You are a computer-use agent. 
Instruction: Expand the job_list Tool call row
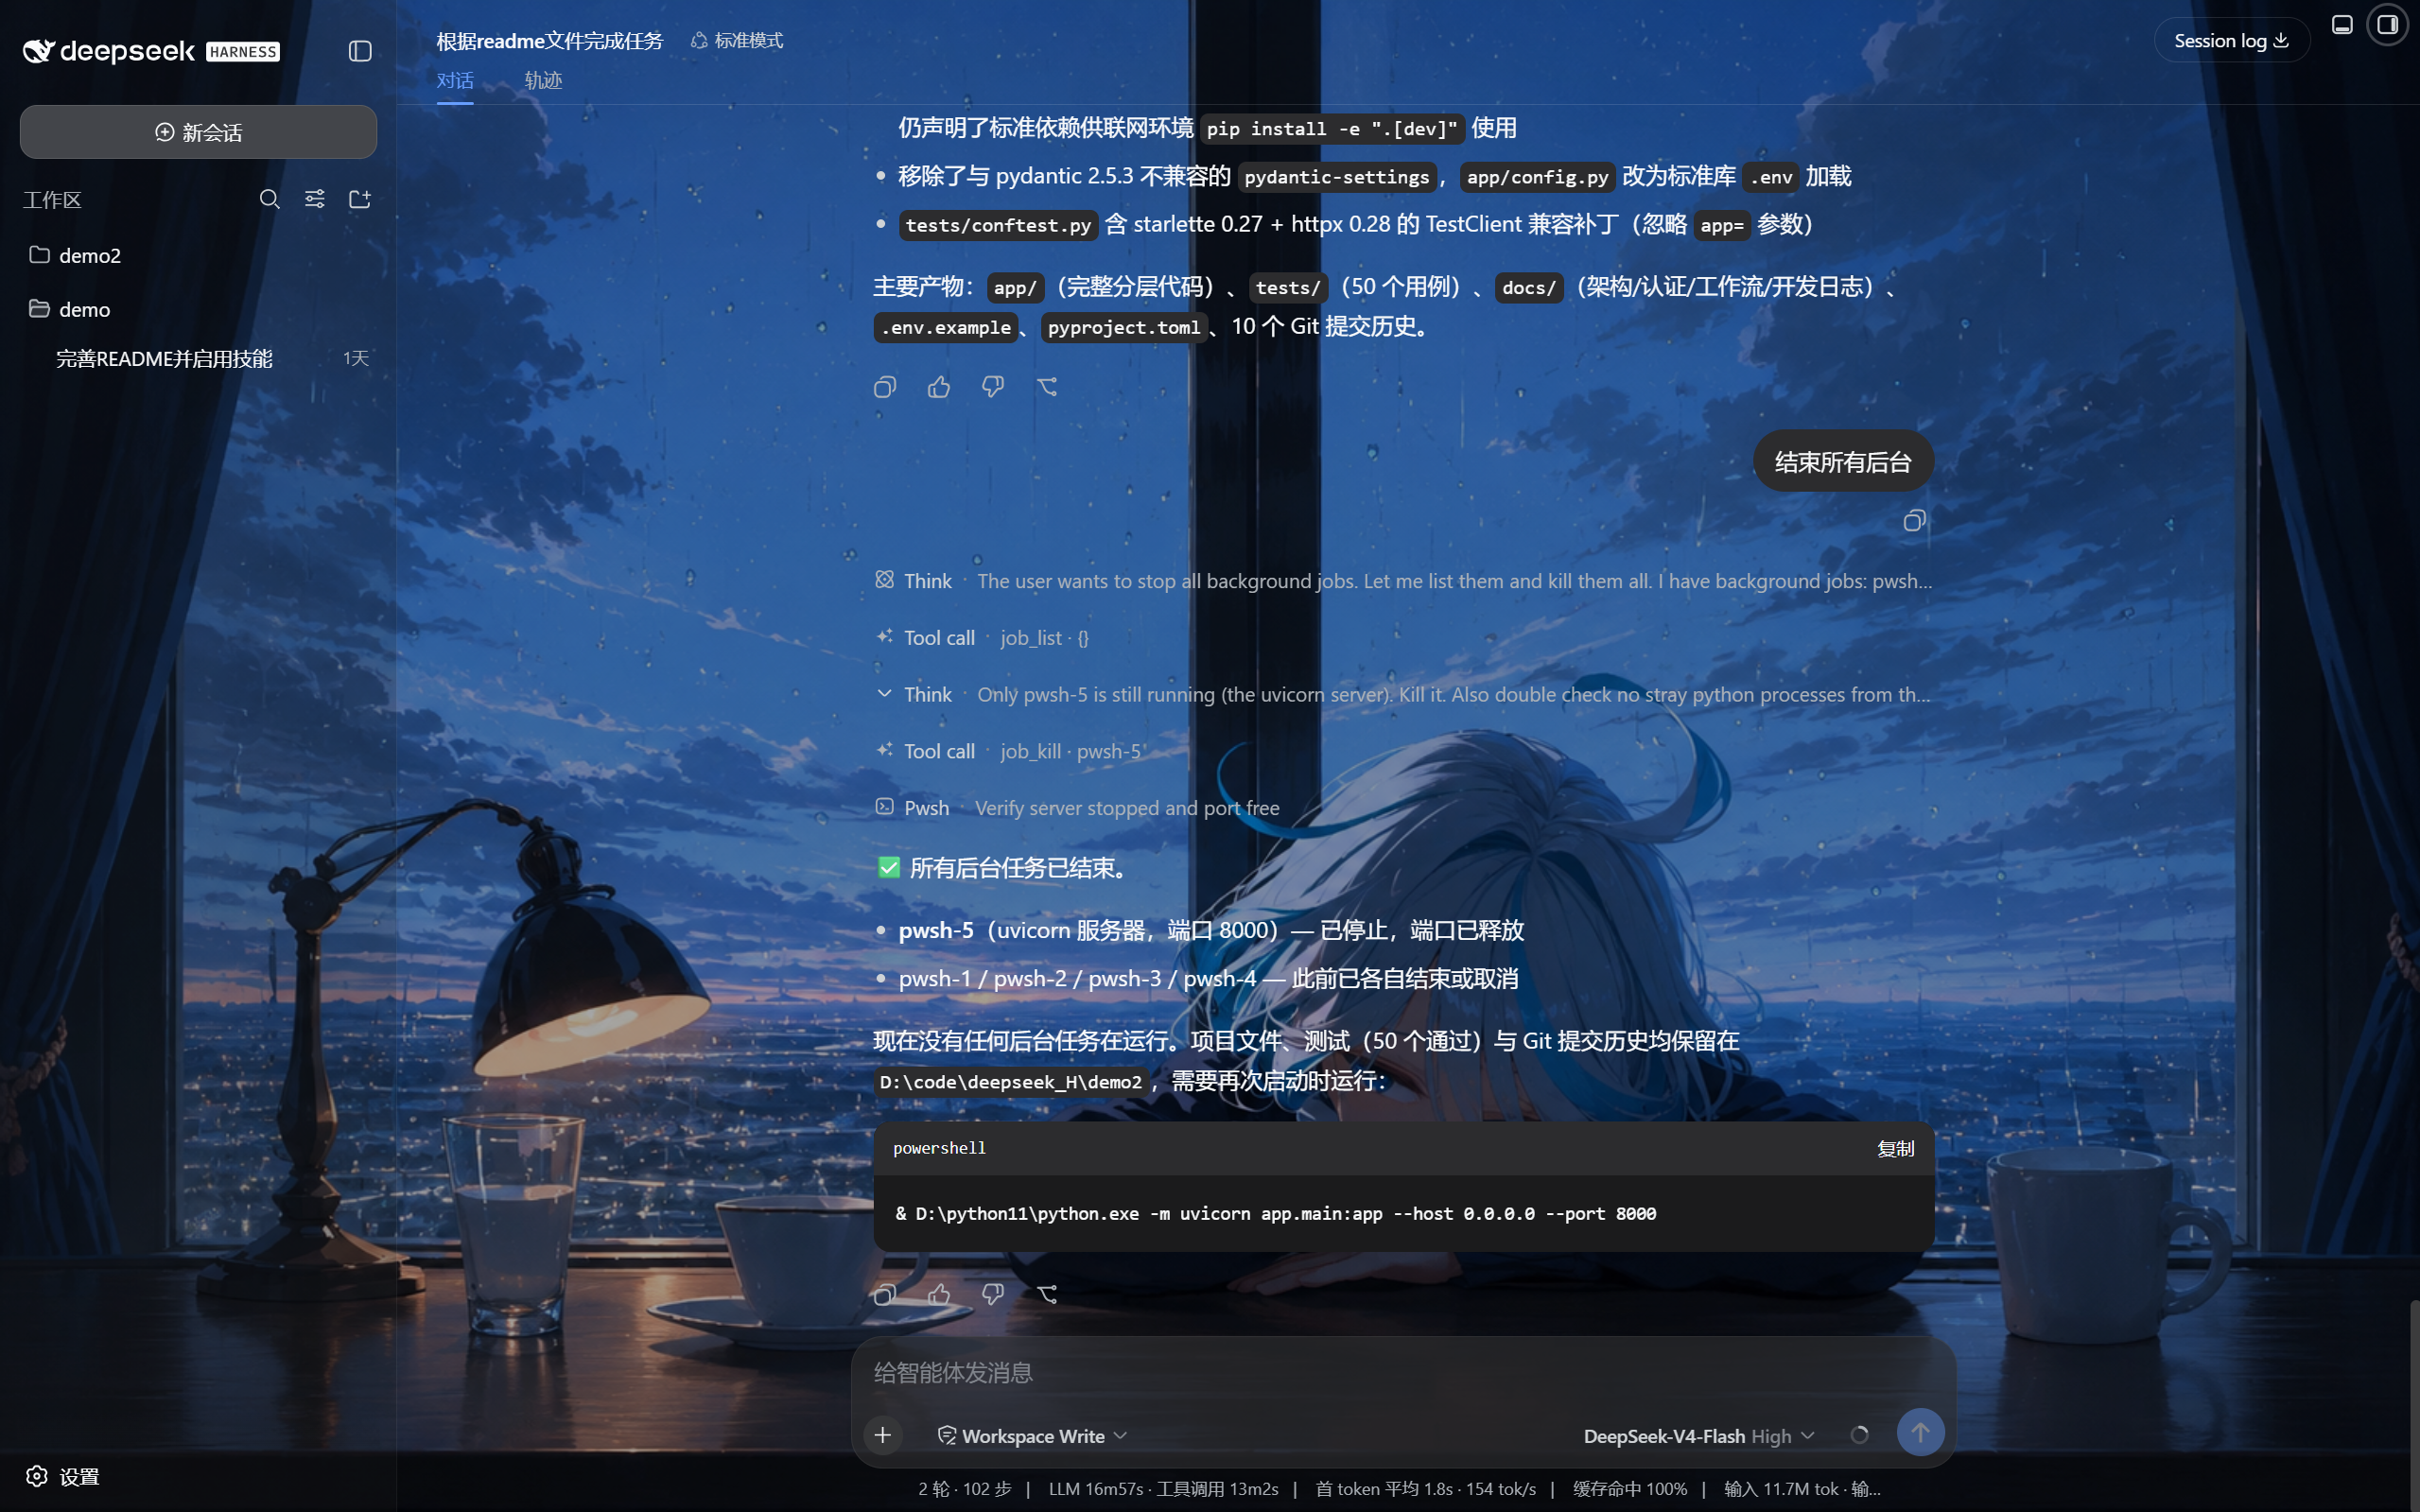[x=982, y=638]
